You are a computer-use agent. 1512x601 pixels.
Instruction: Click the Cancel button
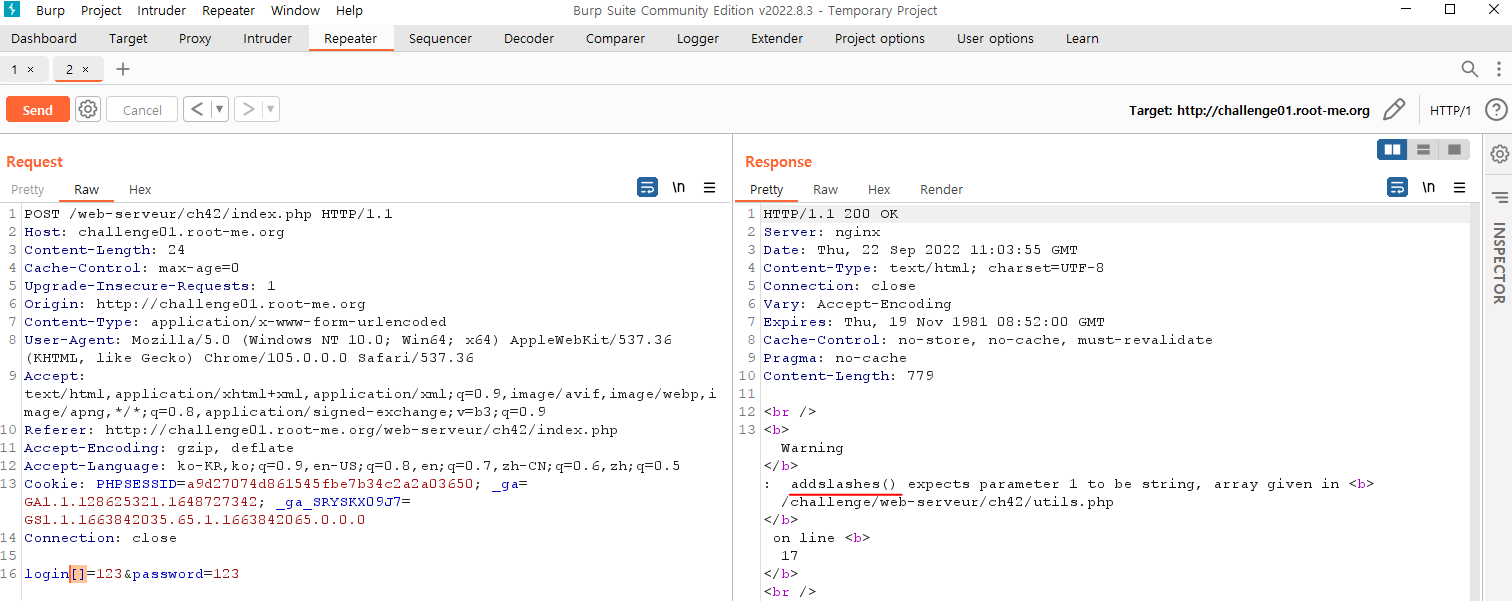click(x=142, y=110)
